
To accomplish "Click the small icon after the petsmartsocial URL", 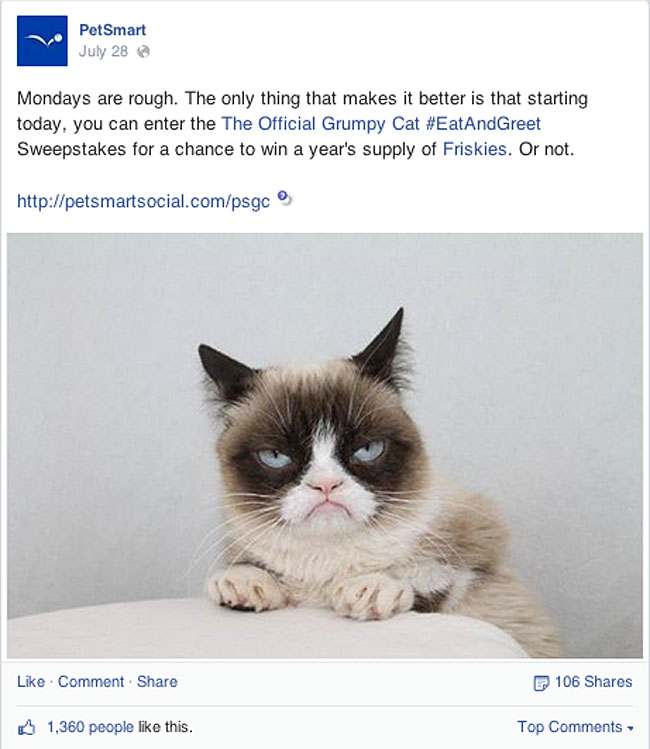I will (284, 198).
